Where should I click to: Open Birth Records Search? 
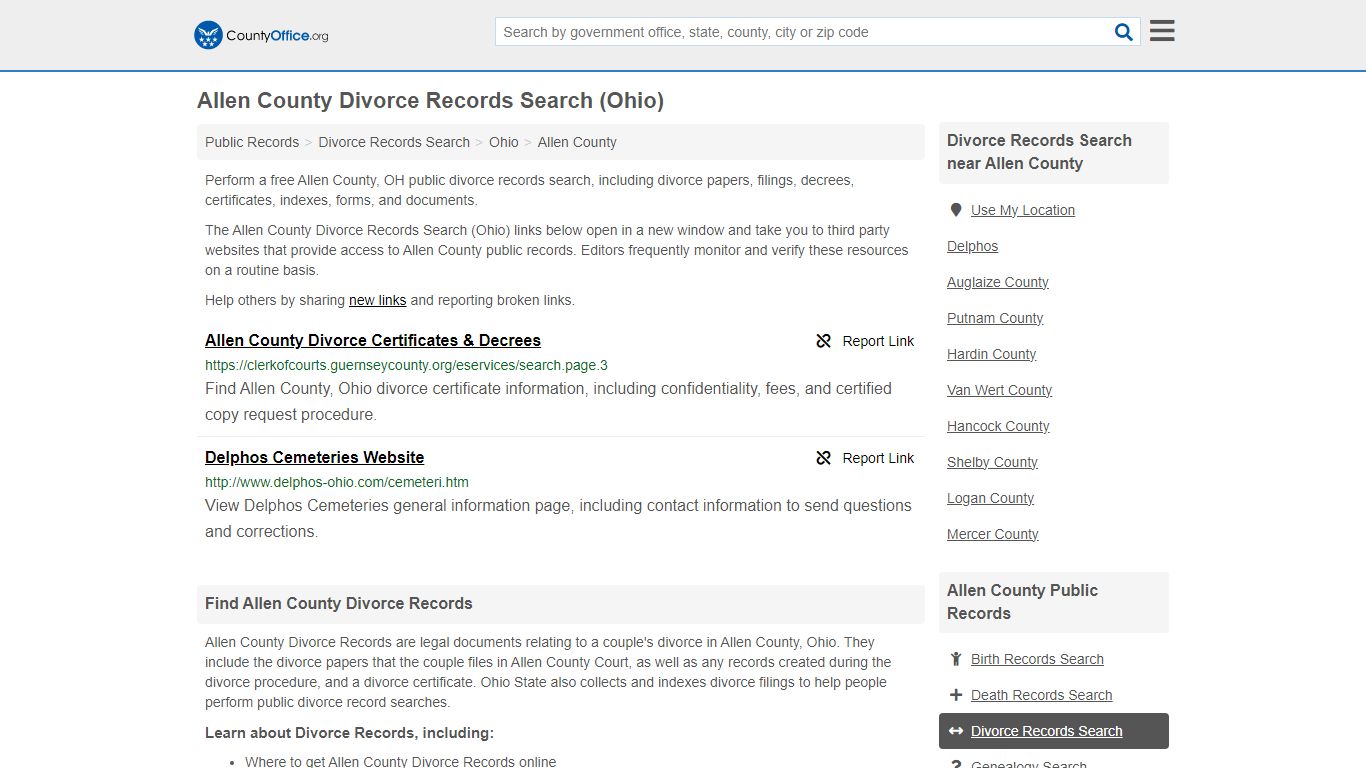point(1037,659)
